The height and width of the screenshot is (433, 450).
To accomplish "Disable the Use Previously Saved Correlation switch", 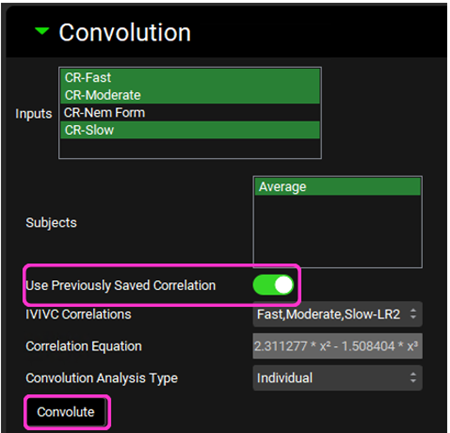I will coord(273,285).
